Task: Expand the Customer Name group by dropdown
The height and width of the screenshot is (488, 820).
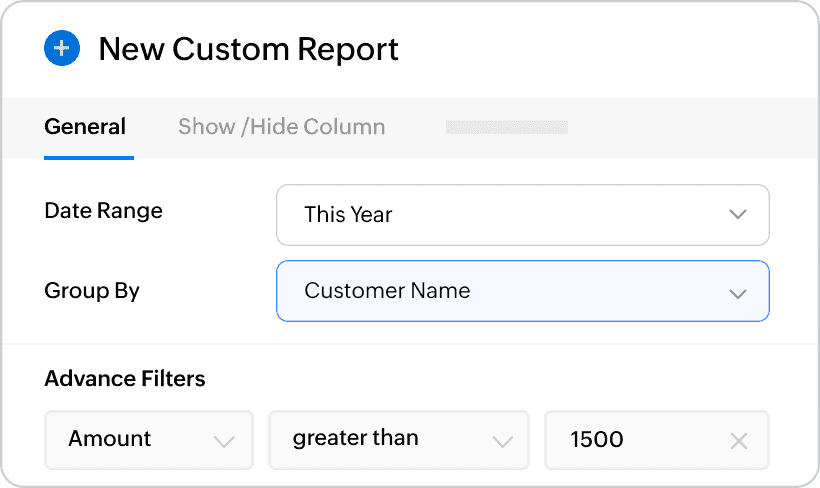Action: pyautogui.click(x=522, y=292)
